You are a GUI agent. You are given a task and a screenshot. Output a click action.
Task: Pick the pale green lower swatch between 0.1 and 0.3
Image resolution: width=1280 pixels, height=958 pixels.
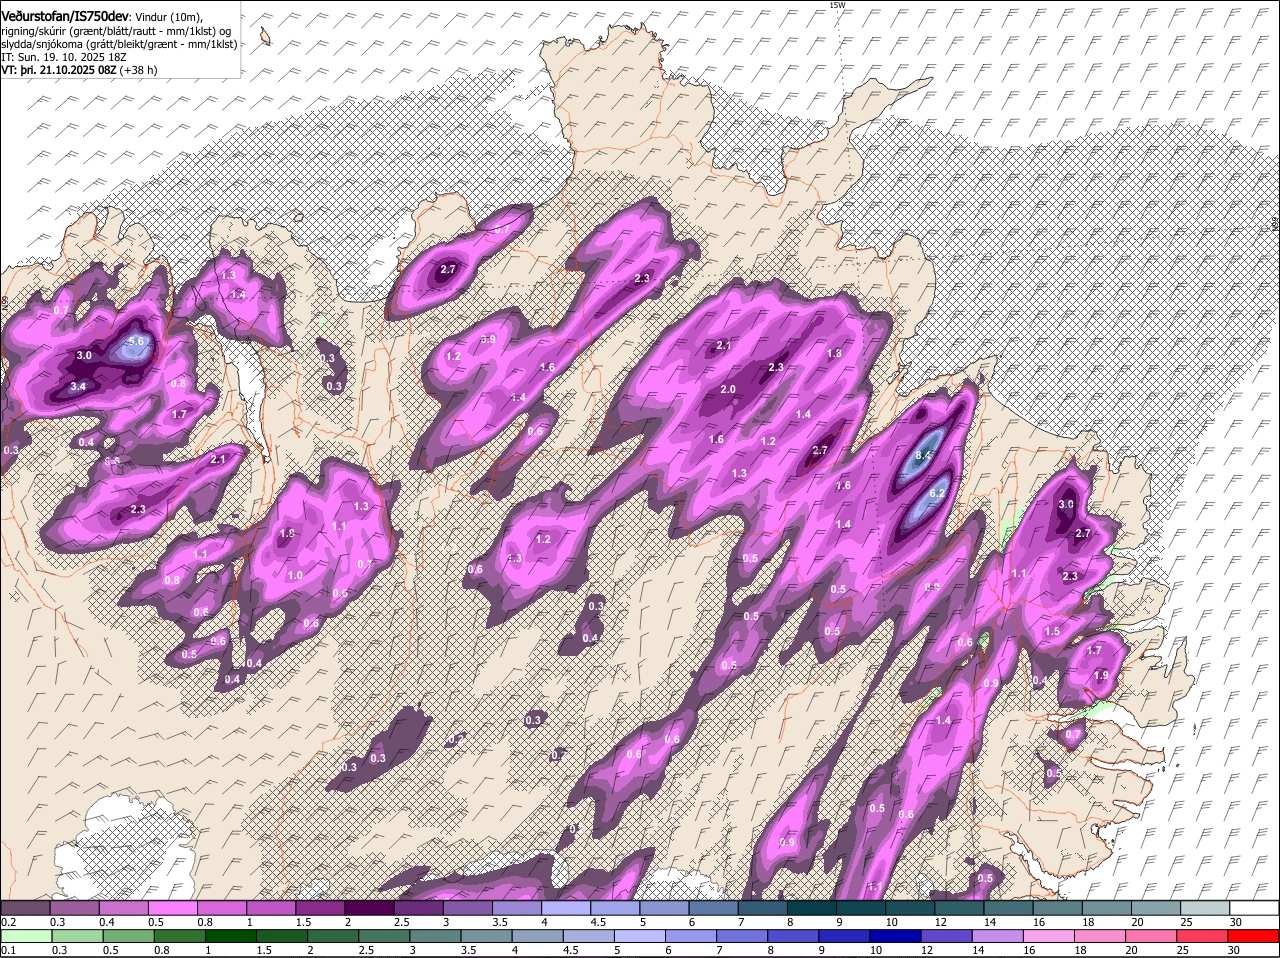26,936
